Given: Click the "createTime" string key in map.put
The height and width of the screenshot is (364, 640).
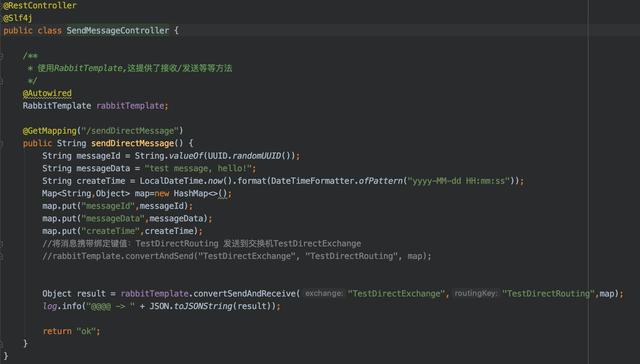Looking at the screenshot, I should coord(110,231).
